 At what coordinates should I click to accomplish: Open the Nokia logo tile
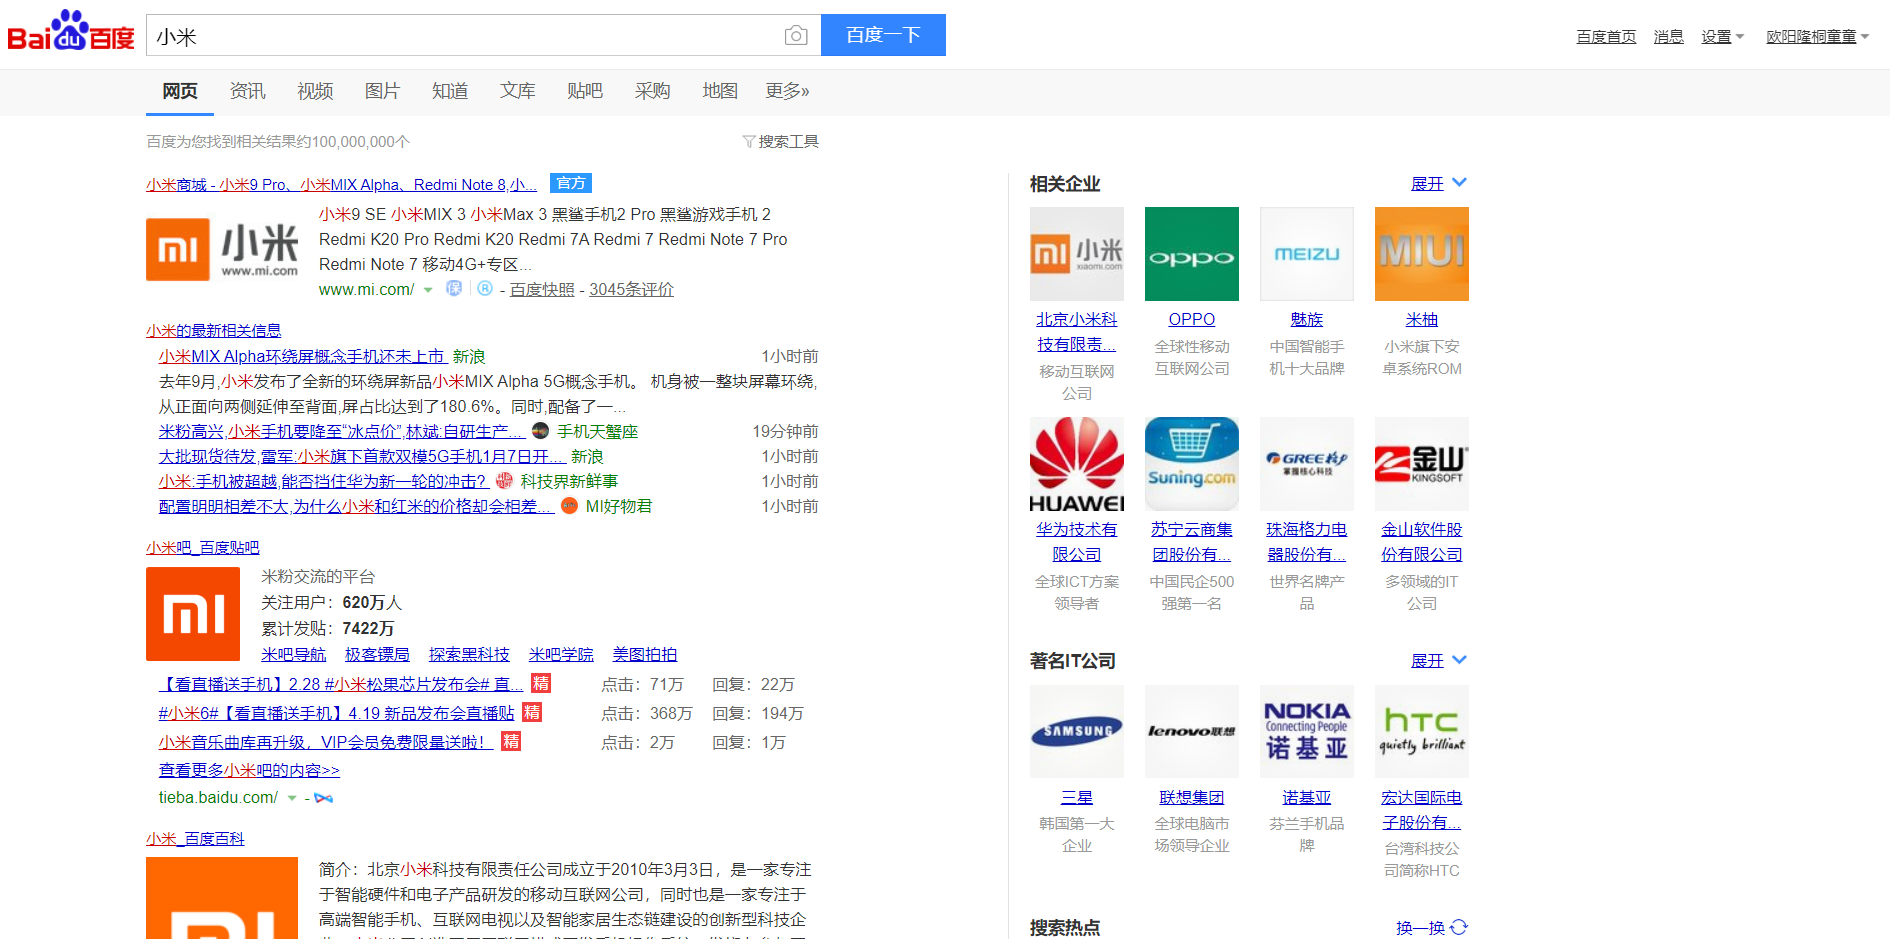point(1307,731)
